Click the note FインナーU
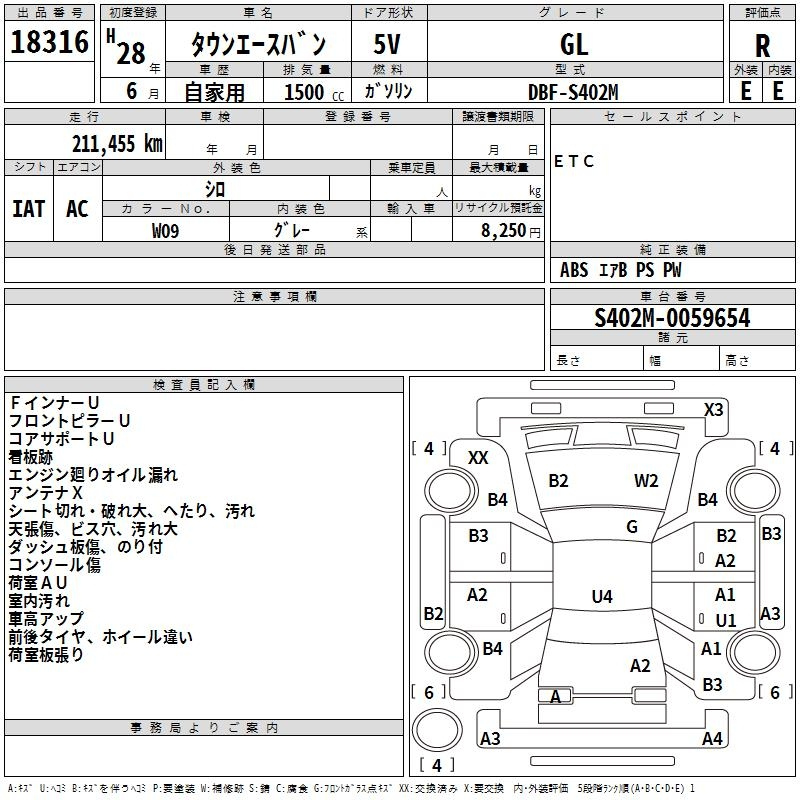This screenshot has width=800, height=800. click(x=54, y=403)
